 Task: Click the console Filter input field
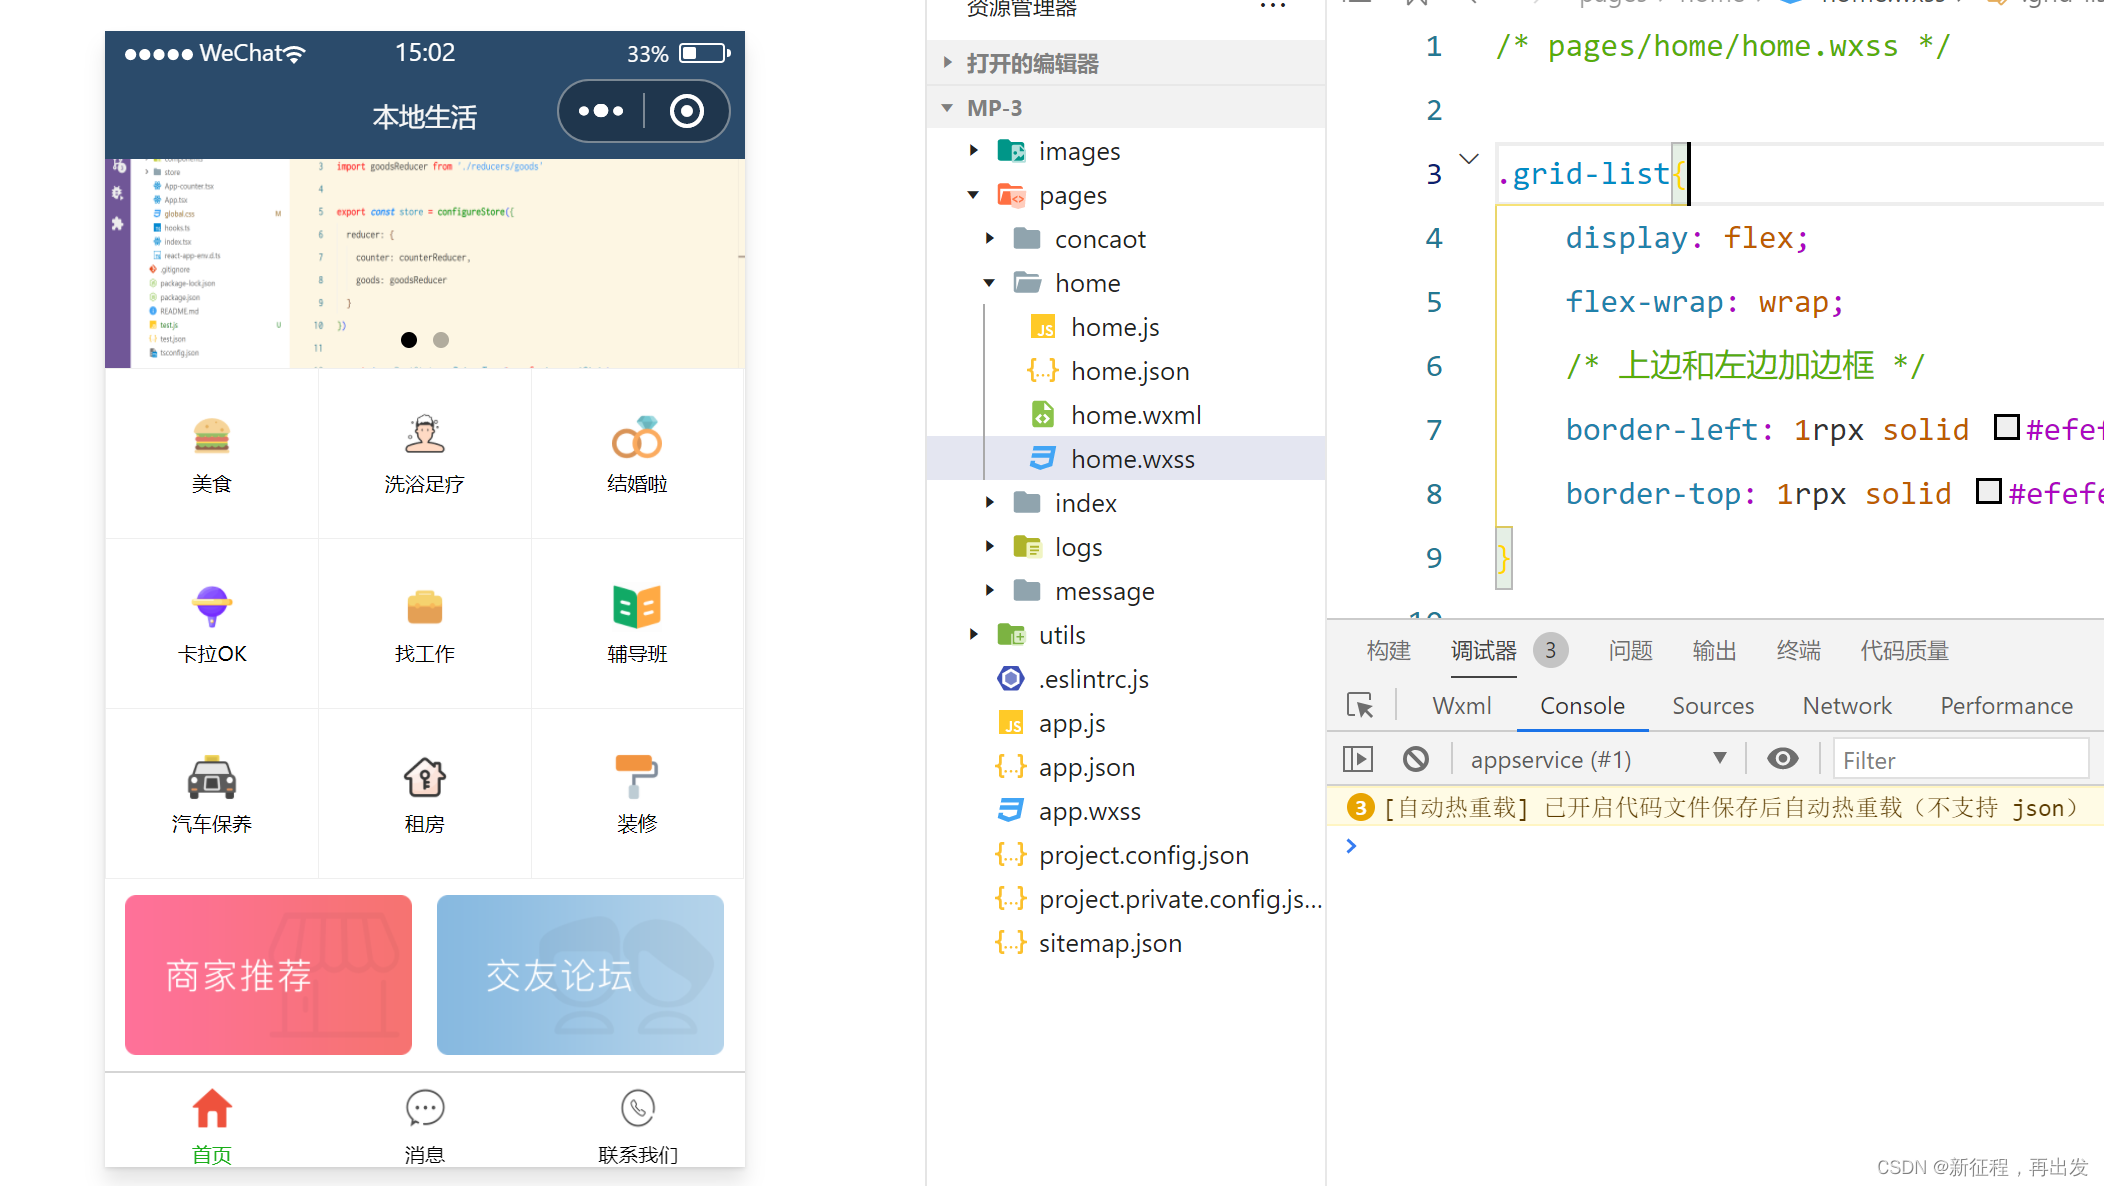(1960, 760)
